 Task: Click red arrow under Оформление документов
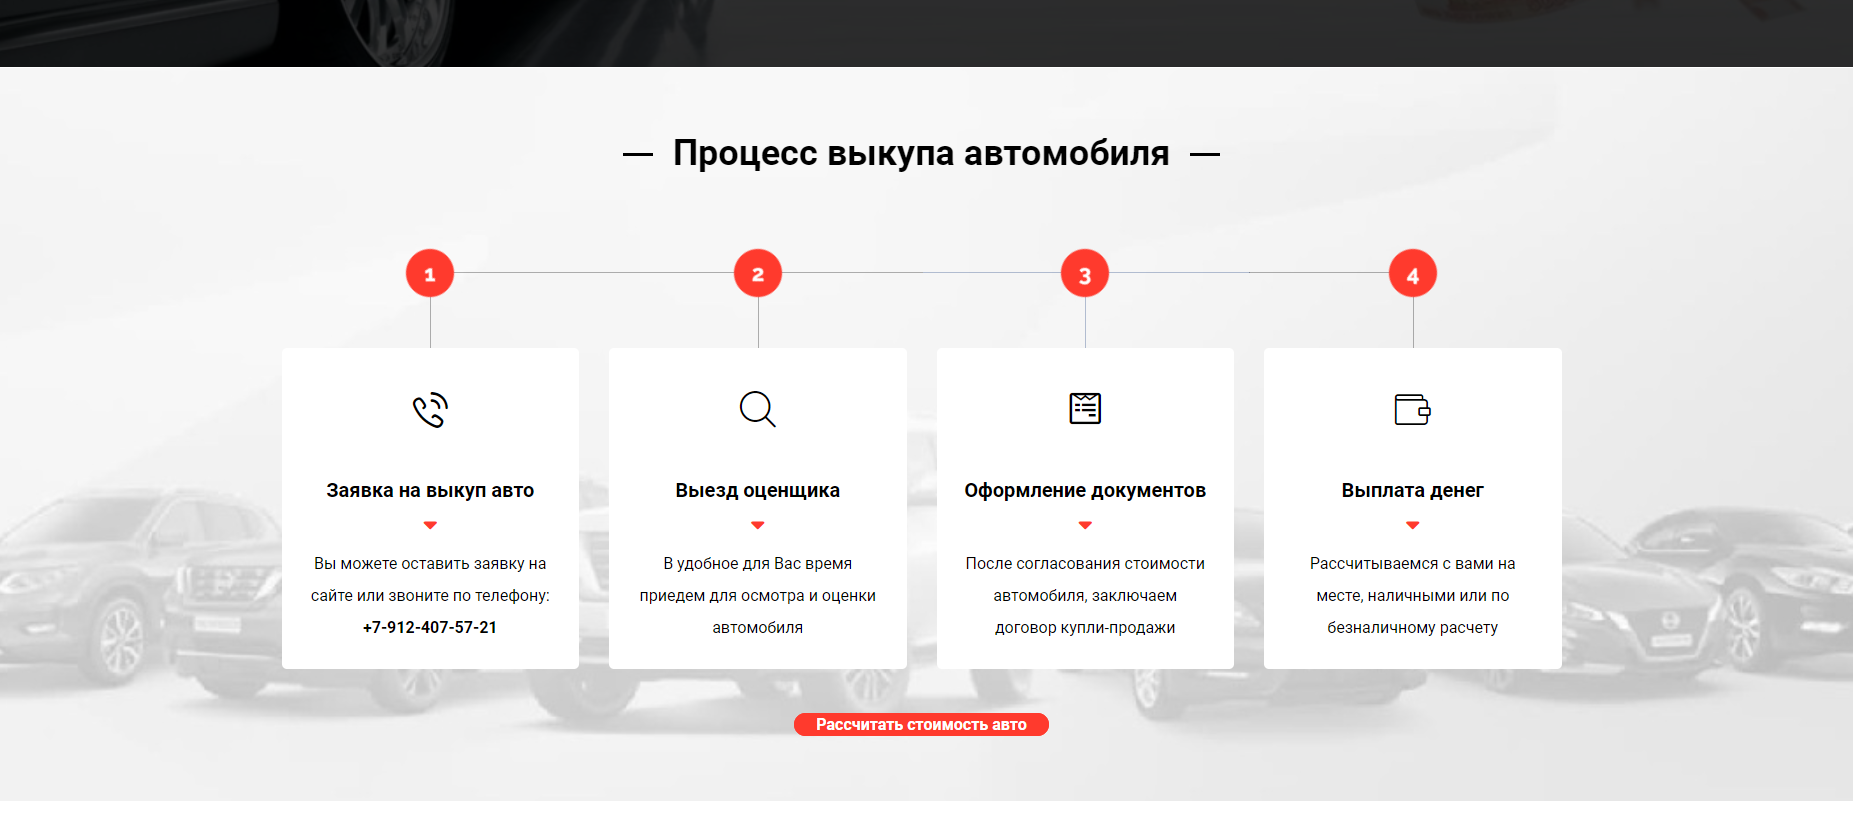[1085, 525]
